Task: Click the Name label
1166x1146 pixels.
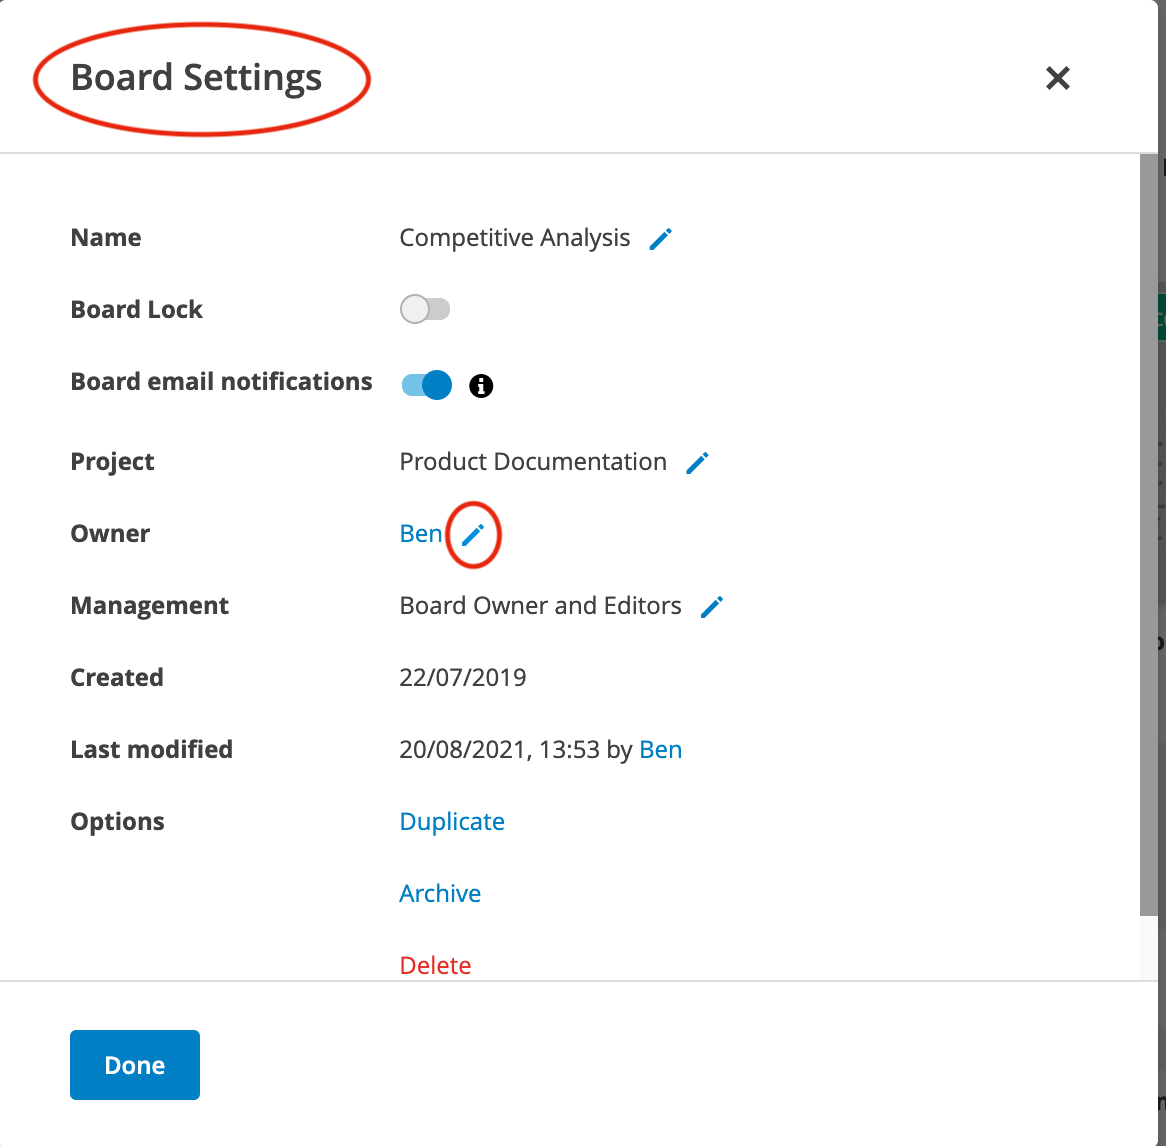Action: point(106,238)
